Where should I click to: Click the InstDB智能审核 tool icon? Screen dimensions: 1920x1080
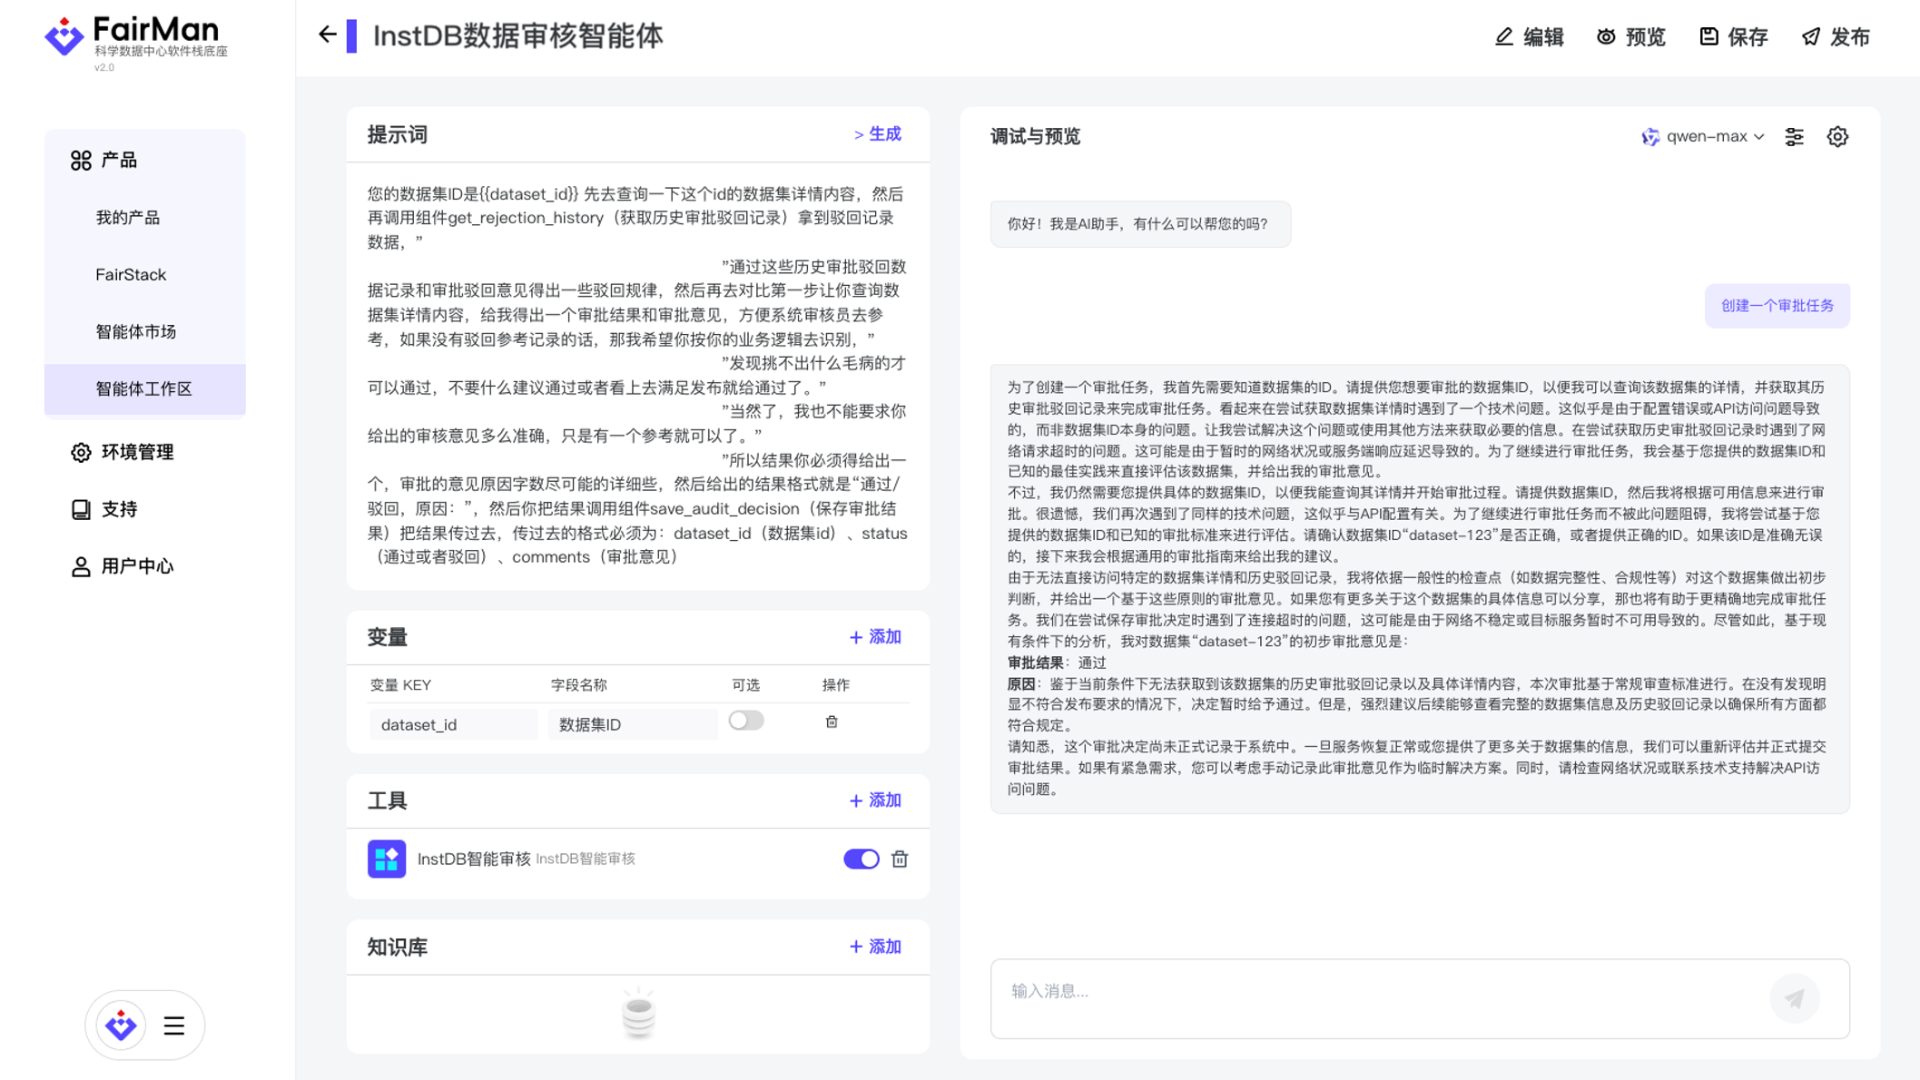(386, 859)
